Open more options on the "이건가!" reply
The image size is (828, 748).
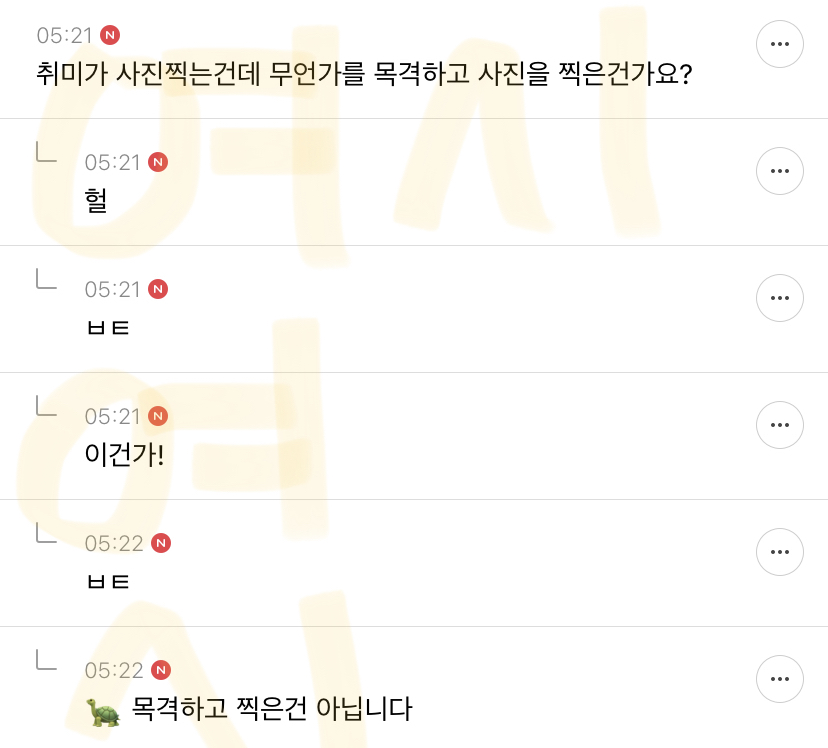tap(779, 425)
